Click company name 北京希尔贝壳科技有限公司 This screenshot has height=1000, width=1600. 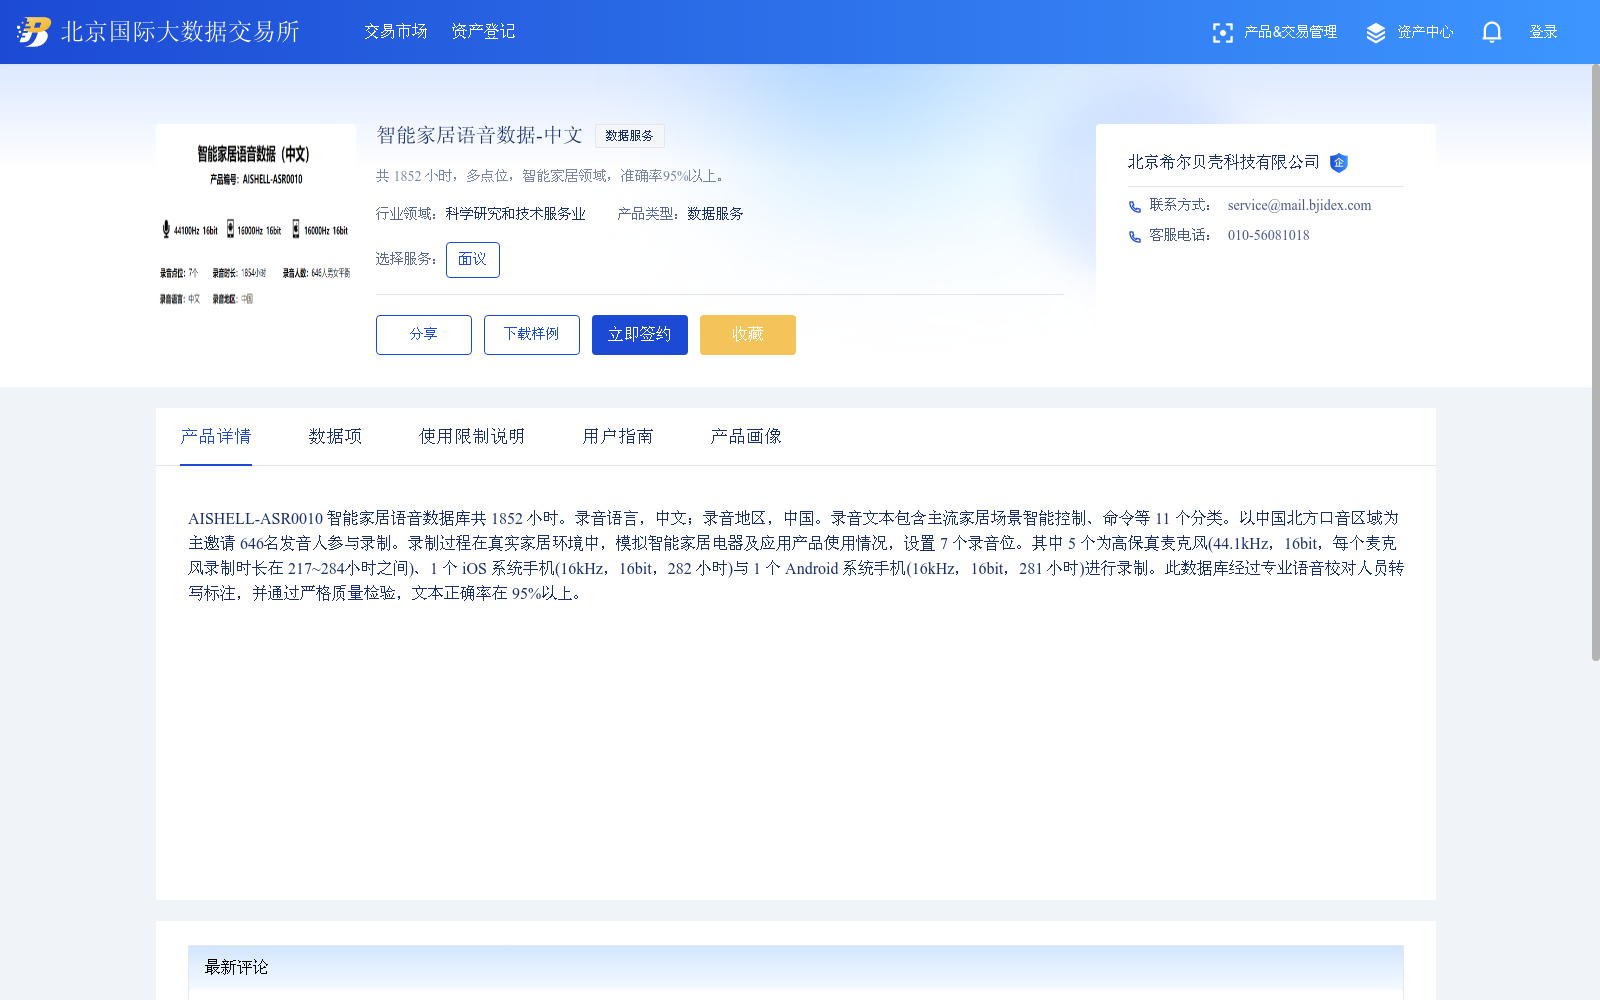(x=1223, y=162)
